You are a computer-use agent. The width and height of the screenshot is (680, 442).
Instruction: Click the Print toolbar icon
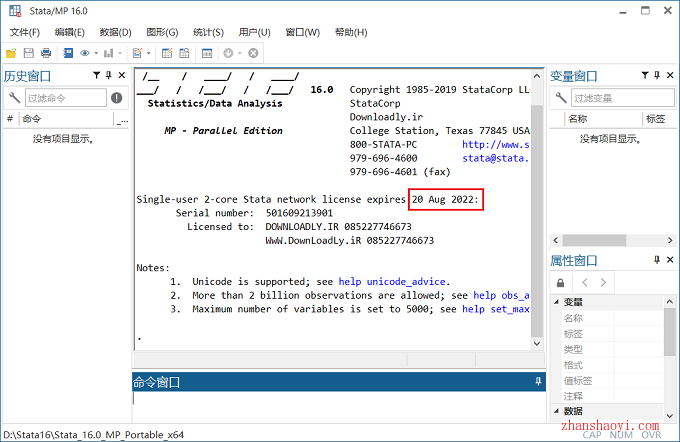(46, 53)
